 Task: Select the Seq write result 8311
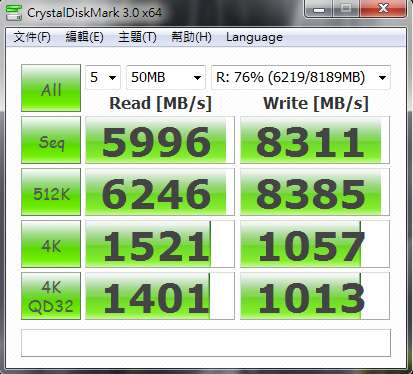[x=315, y=140]
